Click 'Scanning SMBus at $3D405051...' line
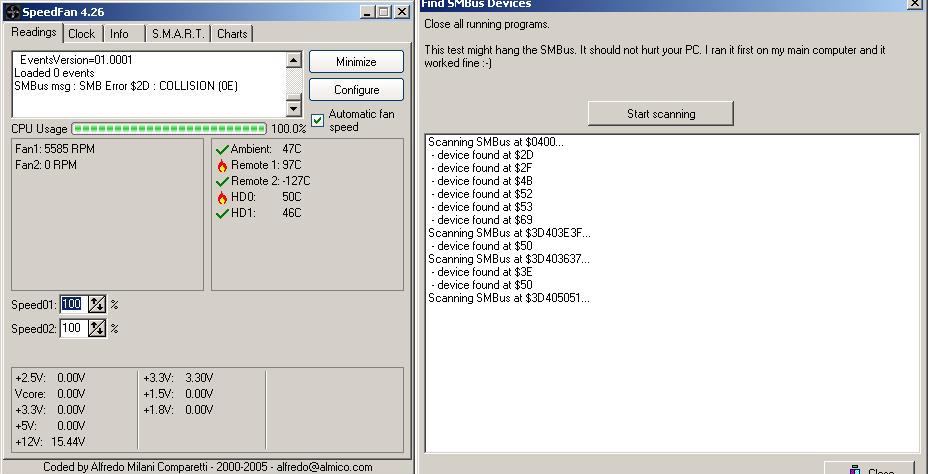 pos(509,298)
